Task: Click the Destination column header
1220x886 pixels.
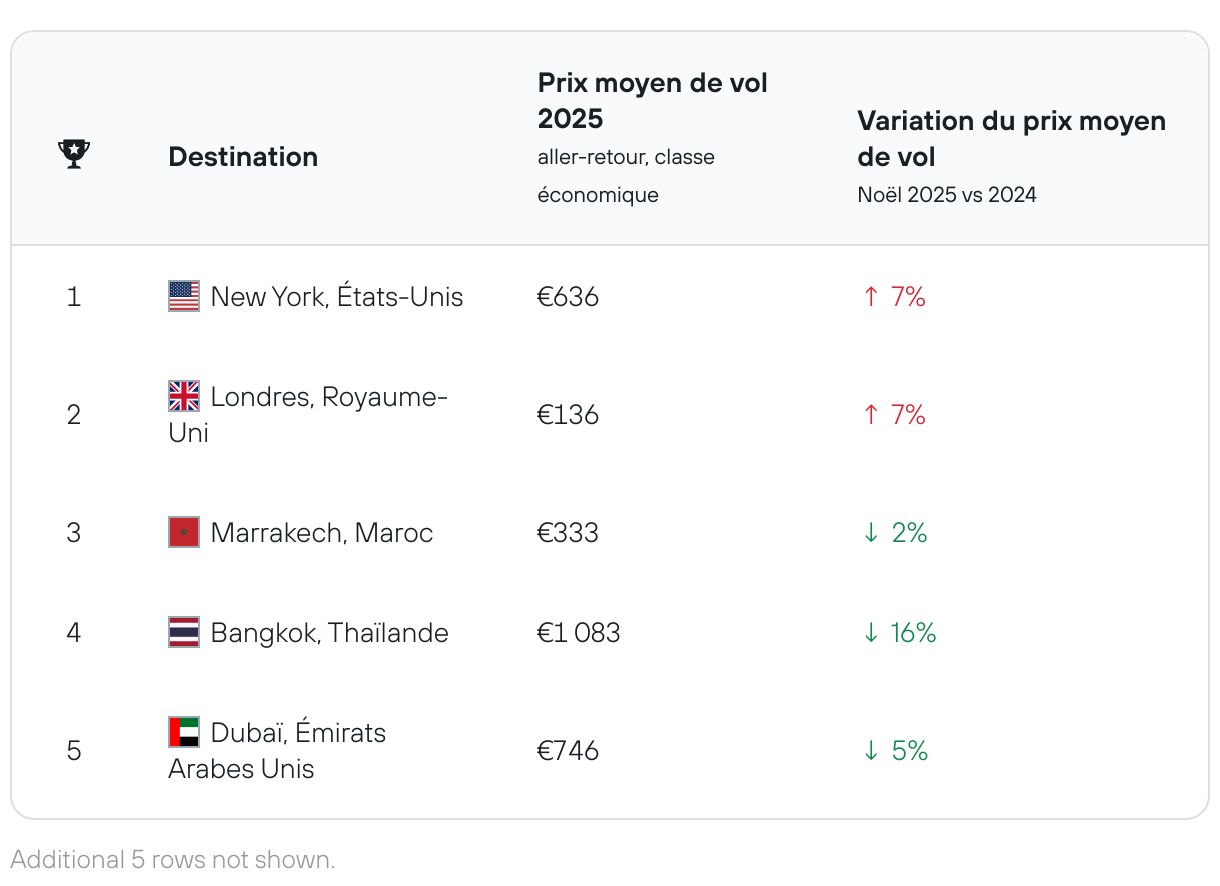Action: point(243,157)
